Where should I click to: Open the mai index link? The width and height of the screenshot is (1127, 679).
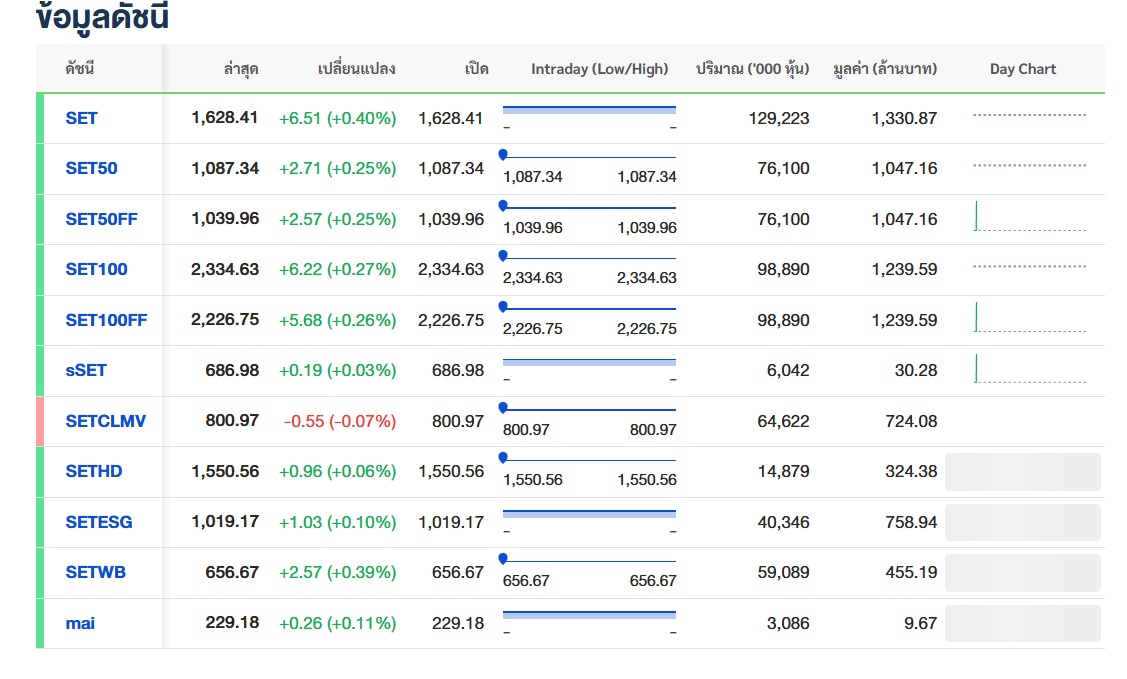[x=80, y=624]
